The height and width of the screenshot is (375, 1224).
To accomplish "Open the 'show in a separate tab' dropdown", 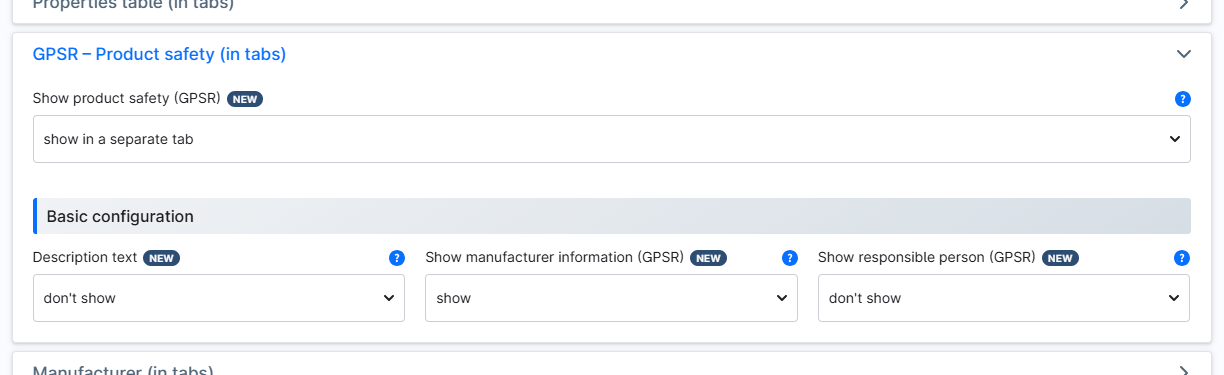I will 612,139.
